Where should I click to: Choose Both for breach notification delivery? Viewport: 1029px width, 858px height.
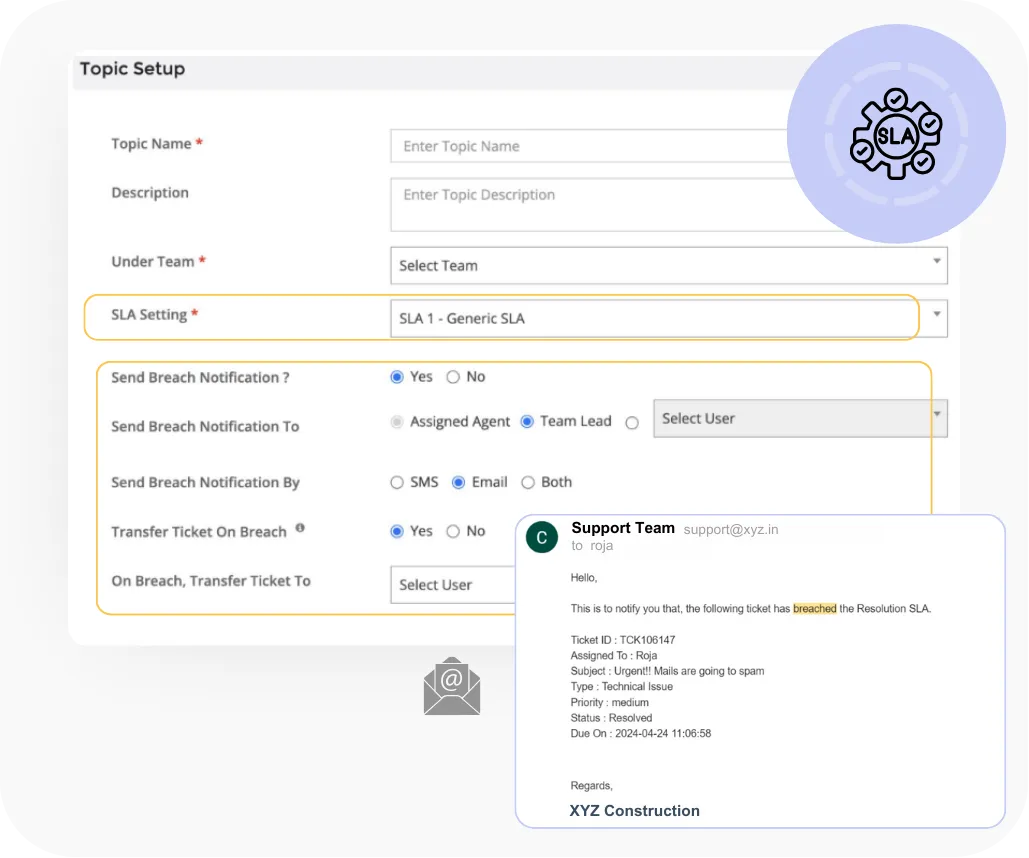pos(527,482)
